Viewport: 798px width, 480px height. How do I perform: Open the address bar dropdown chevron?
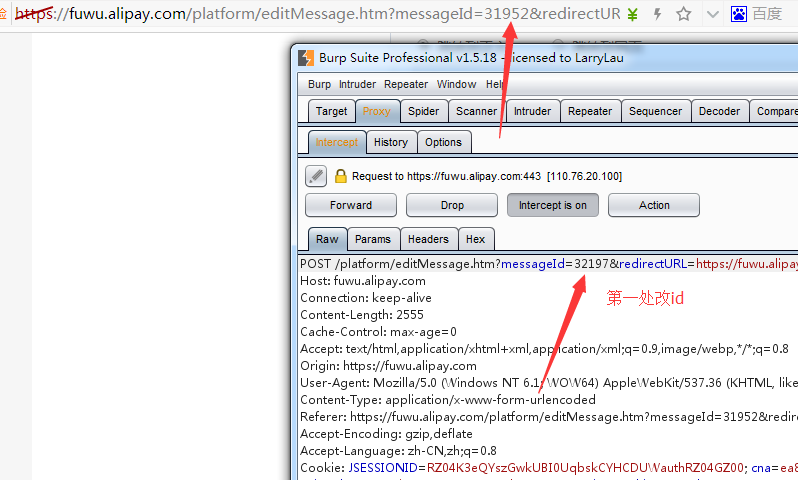point(712,14)
